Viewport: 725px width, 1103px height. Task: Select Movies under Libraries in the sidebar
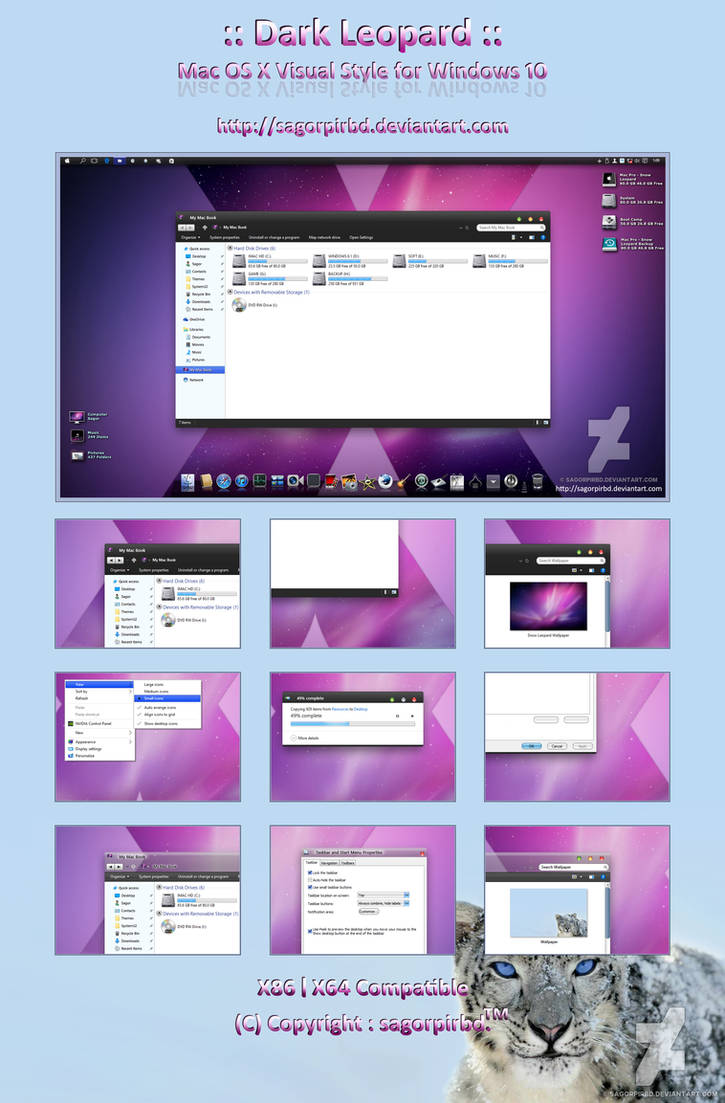[195, 345]
